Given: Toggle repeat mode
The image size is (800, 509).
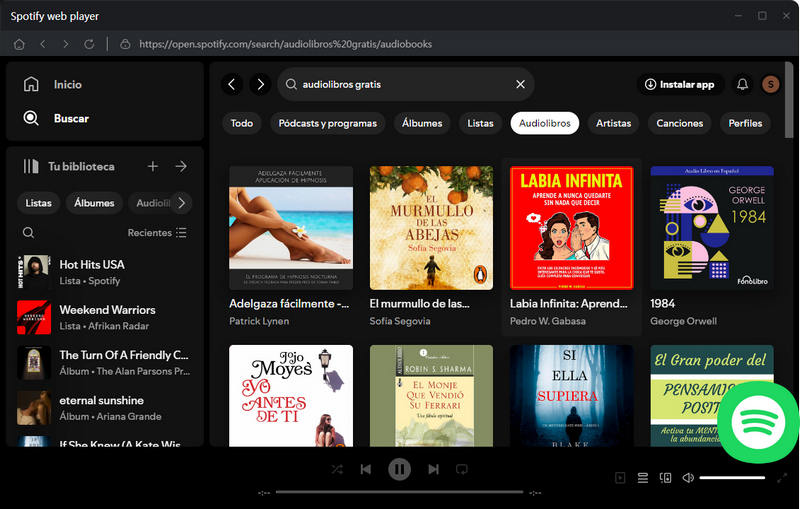Looking at the screenshot, I should (x=462, y=469).
